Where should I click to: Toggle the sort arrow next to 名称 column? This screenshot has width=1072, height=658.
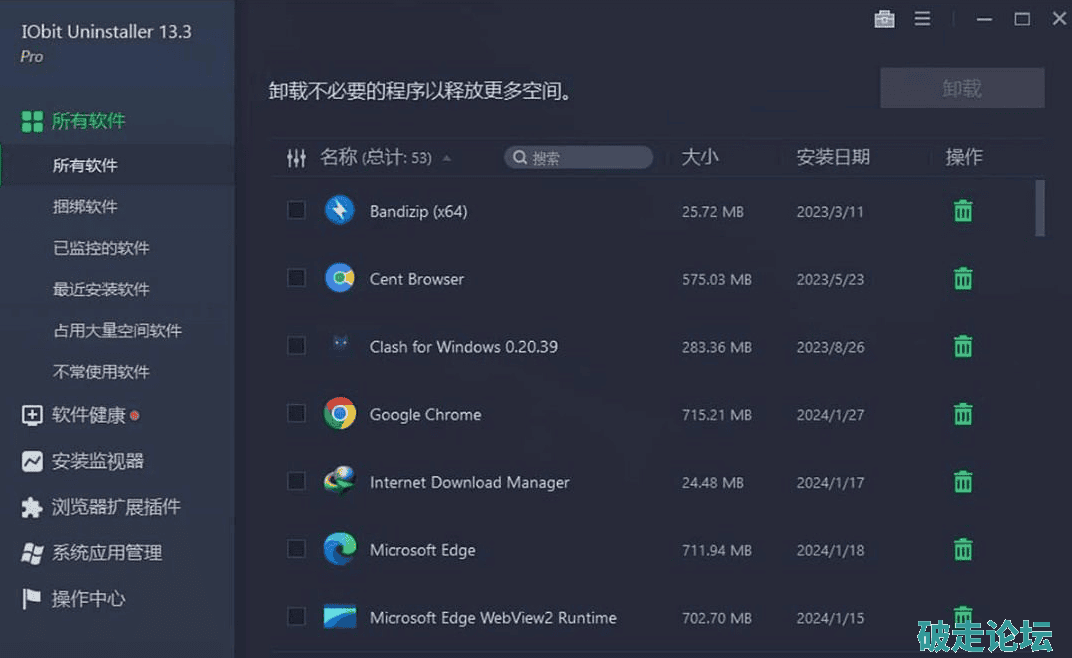(x=446, y=158)
